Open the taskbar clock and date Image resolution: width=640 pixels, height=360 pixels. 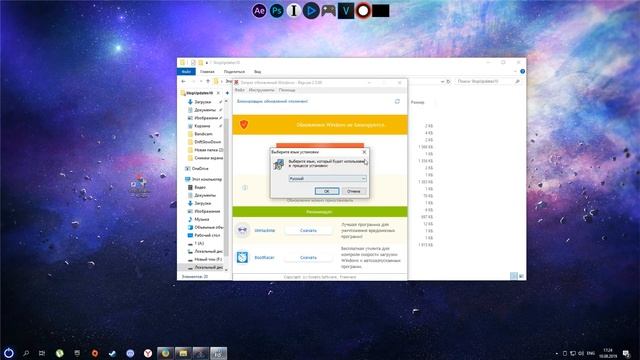[608, 353]
